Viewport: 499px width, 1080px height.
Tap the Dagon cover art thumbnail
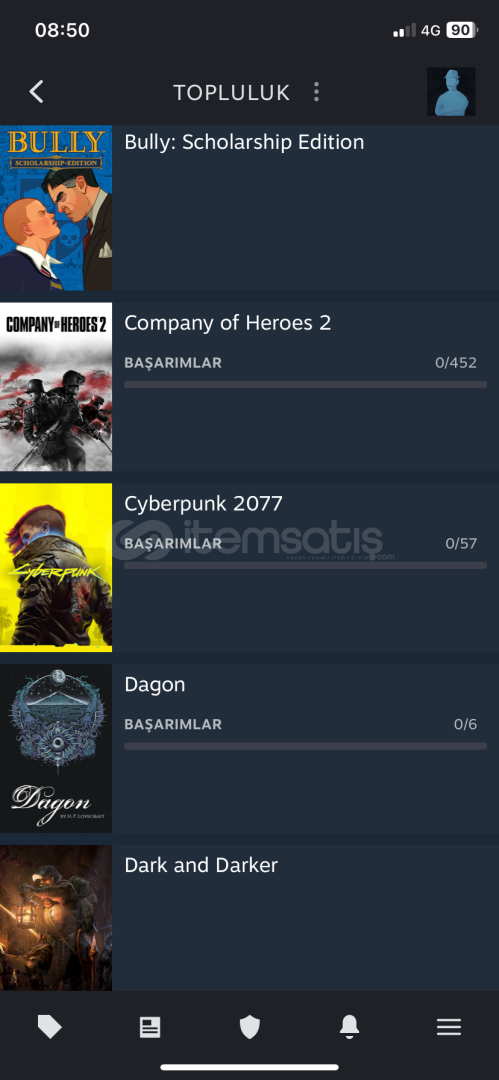click(56, 749)
